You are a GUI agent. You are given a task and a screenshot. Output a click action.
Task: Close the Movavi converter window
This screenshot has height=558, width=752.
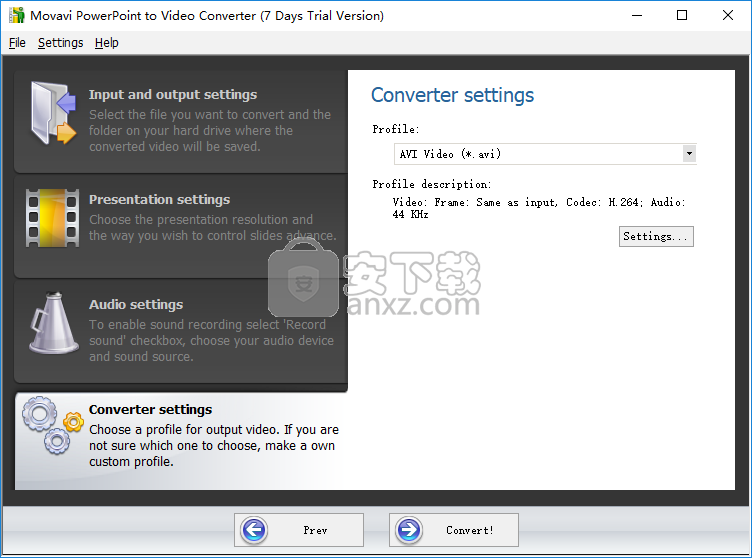(728, 15)
